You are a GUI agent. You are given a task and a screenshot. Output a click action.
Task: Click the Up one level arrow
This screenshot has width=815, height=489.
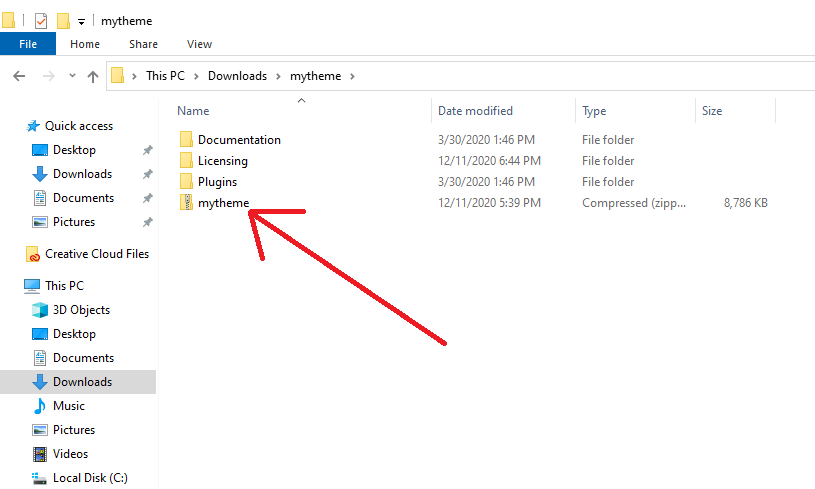point(93,76)
